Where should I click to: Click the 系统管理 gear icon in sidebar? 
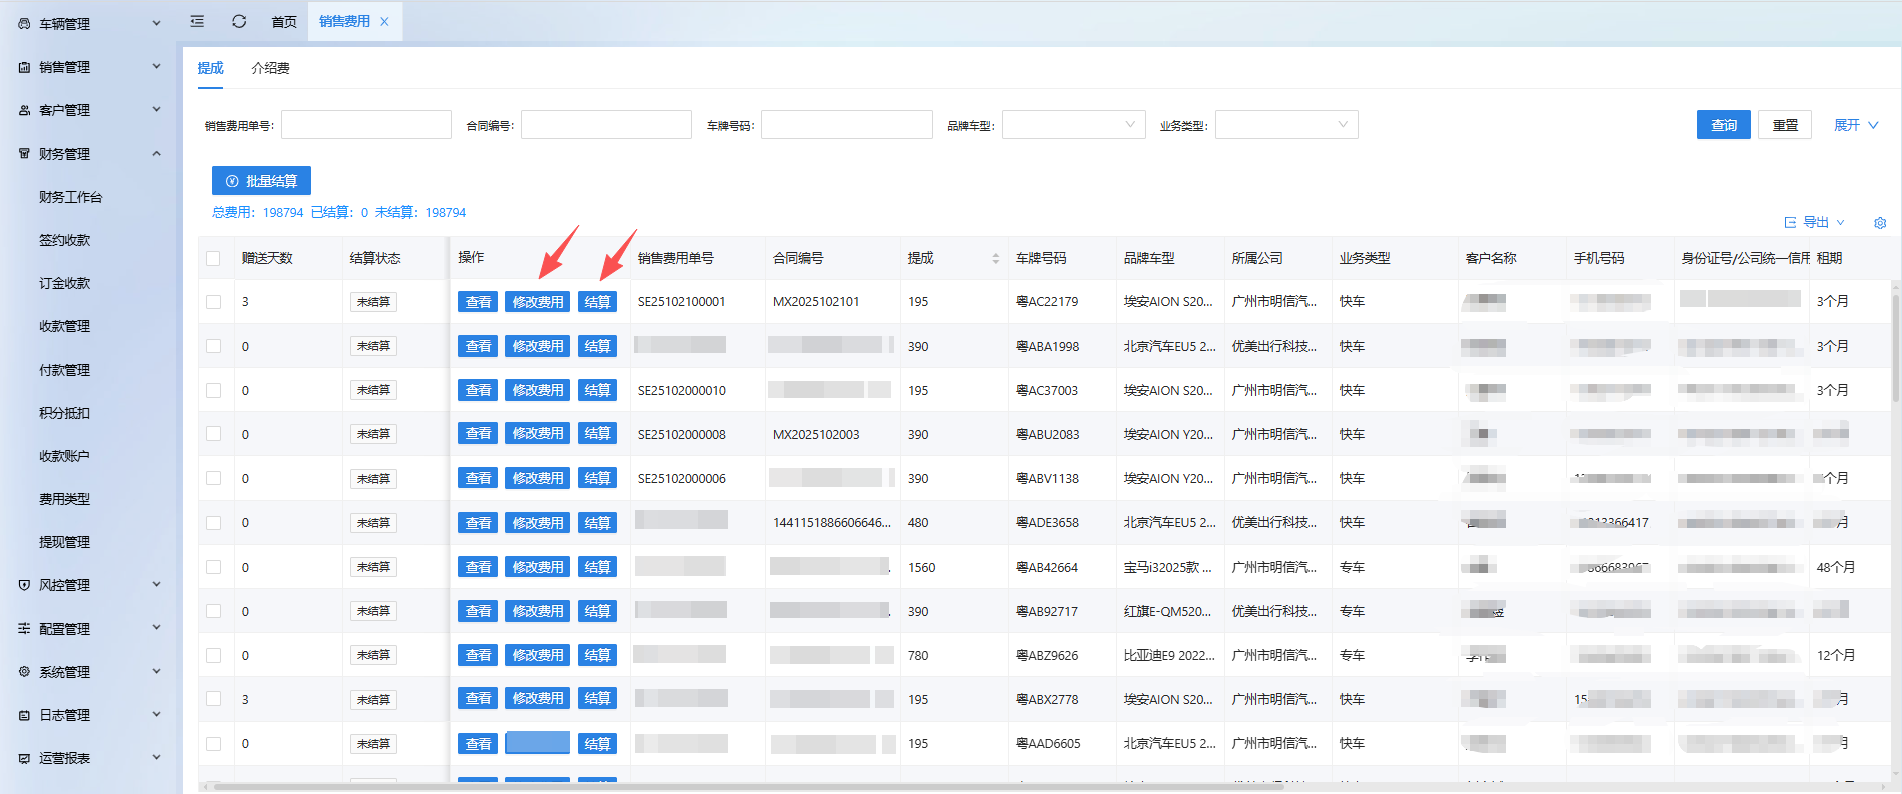point(24,672)
